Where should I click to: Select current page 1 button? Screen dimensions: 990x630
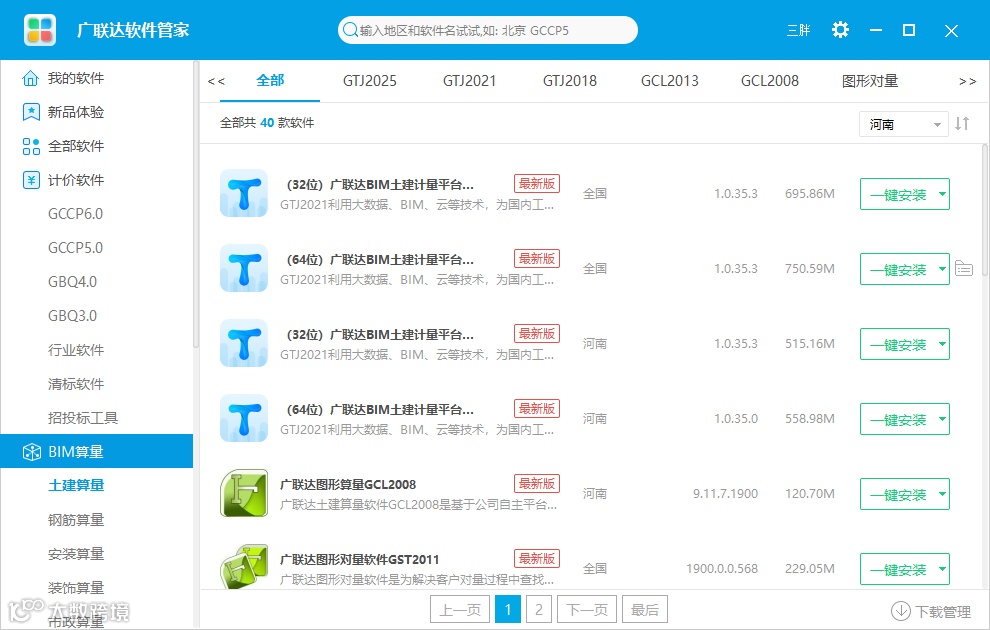click(x=508, y=609)
